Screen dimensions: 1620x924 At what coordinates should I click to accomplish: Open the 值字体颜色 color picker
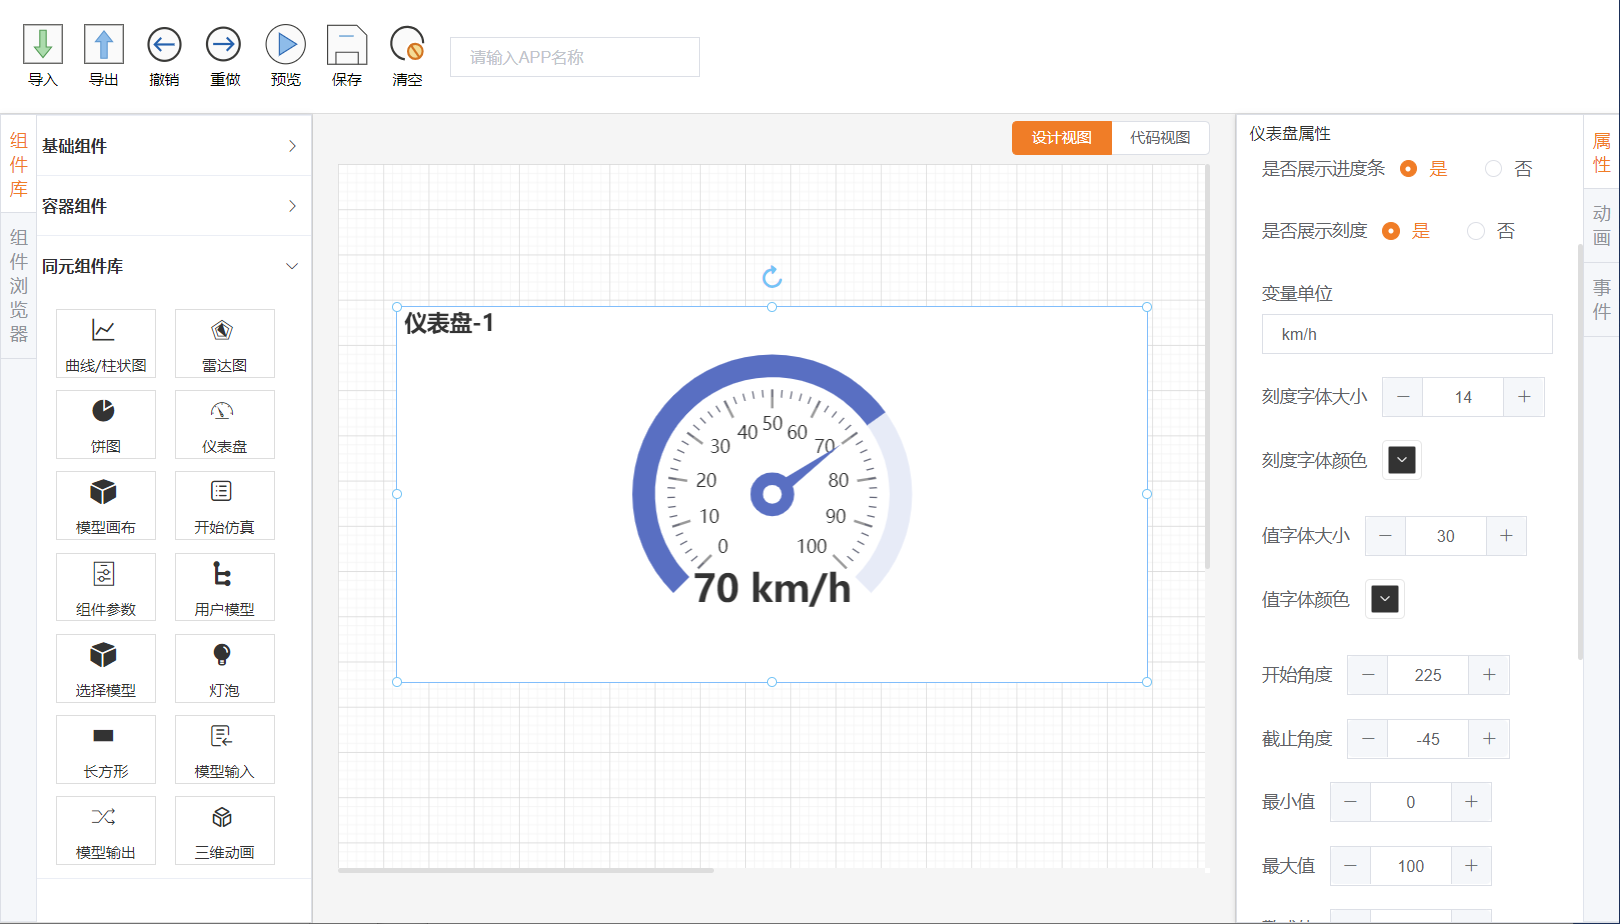tap(1385, 599)
